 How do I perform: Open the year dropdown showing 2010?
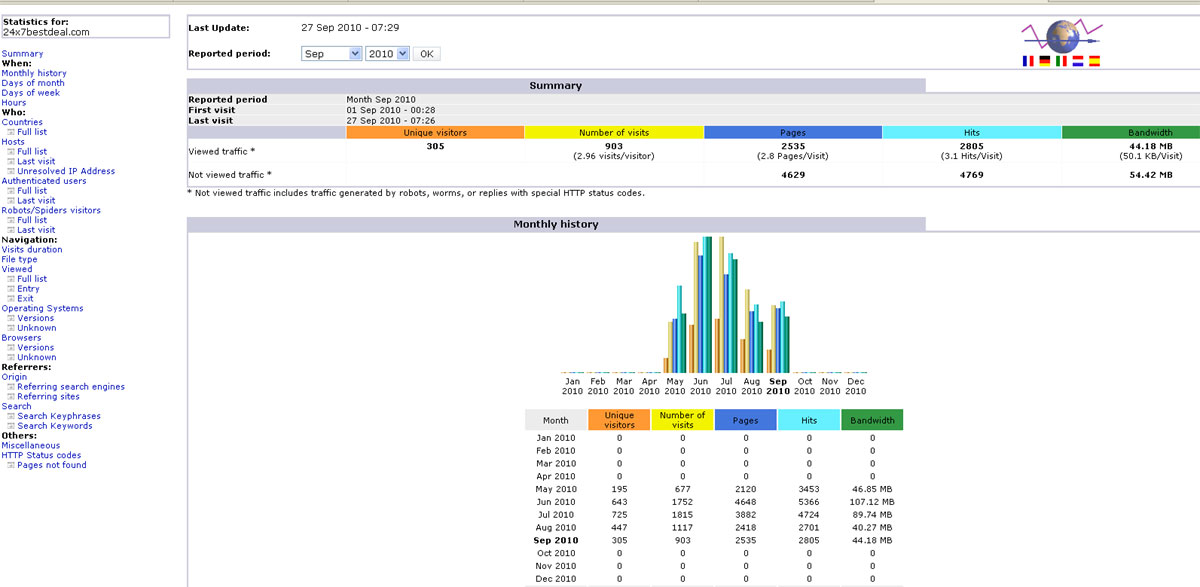pyautogui.click(x=388, y=54)
